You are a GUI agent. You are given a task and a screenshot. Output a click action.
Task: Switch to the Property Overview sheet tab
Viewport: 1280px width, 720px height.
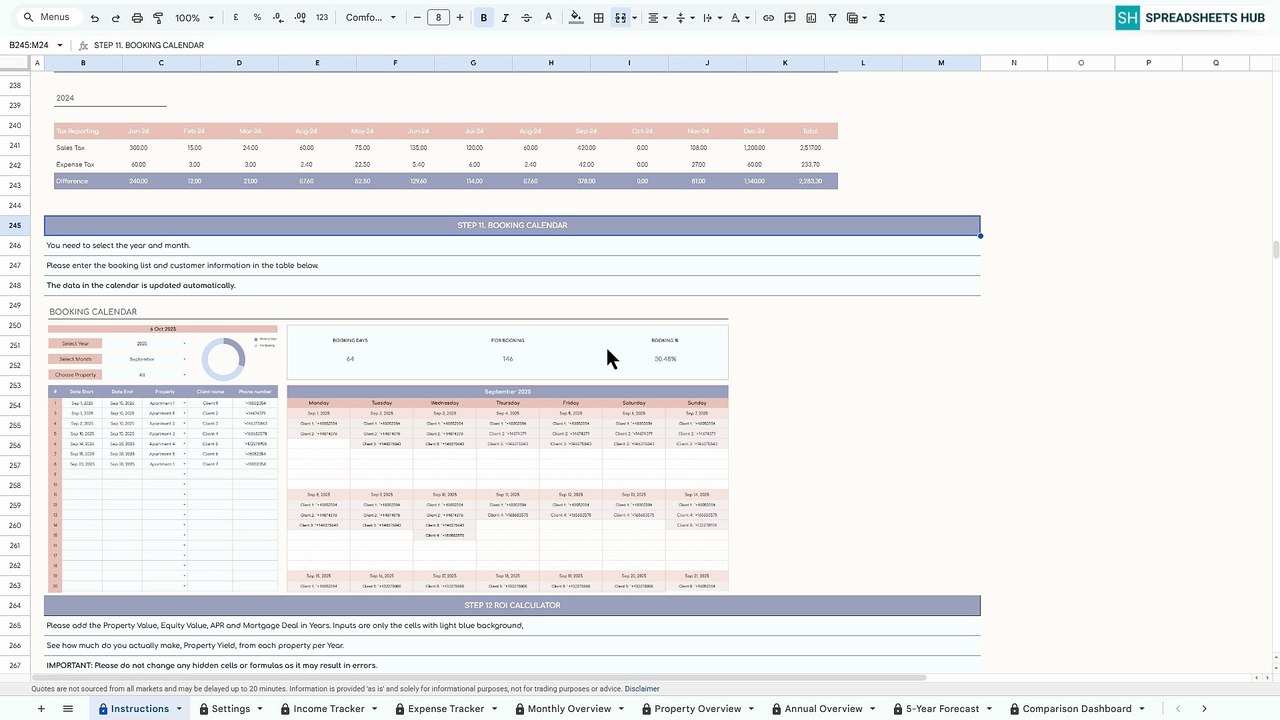click(697, 709)
